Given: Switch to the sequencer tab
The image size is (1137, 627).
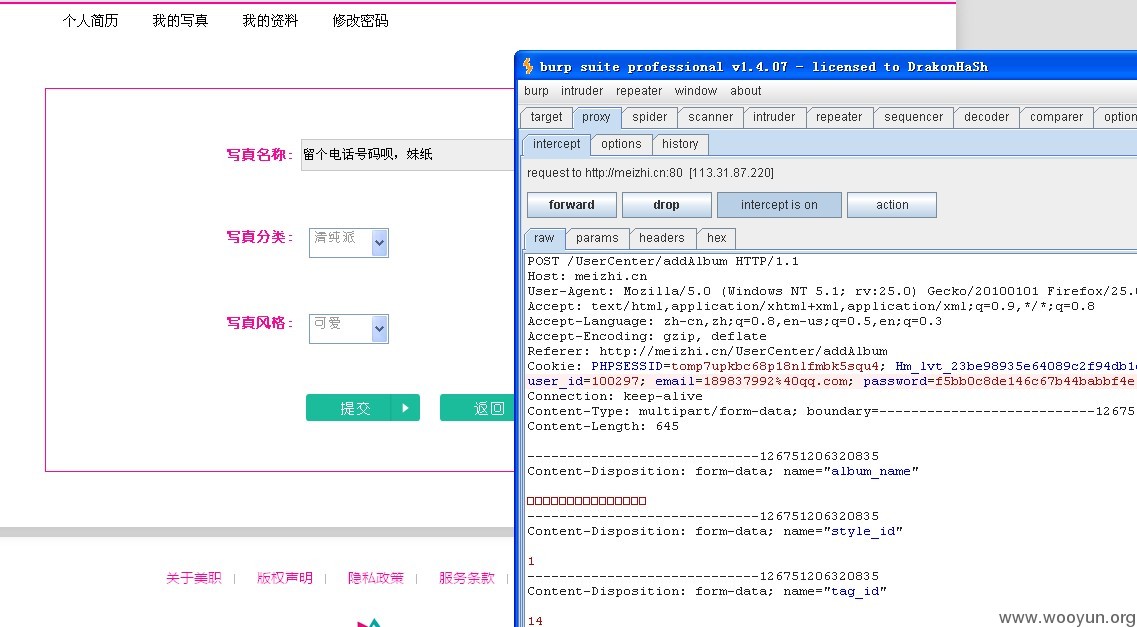Looking at the screenshot, I should [914, 117].
